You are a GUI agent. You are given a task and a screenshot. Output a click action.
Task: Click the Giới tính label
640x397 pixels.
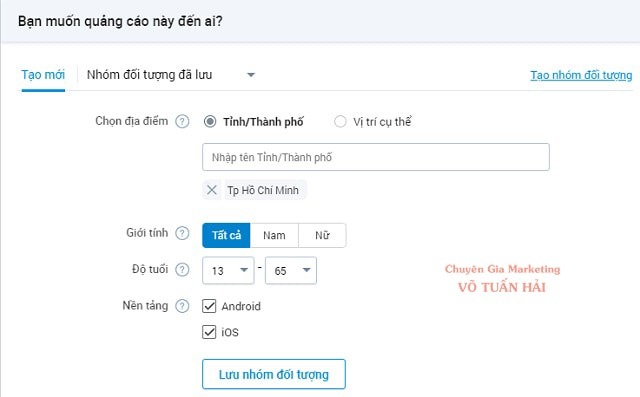coord(147,233)
